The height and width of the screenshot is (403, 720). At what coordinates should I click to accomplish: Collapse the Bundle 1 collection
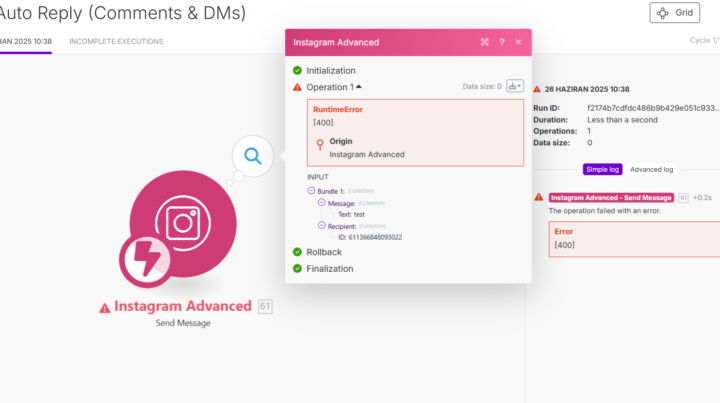click(x=311, y=190)
